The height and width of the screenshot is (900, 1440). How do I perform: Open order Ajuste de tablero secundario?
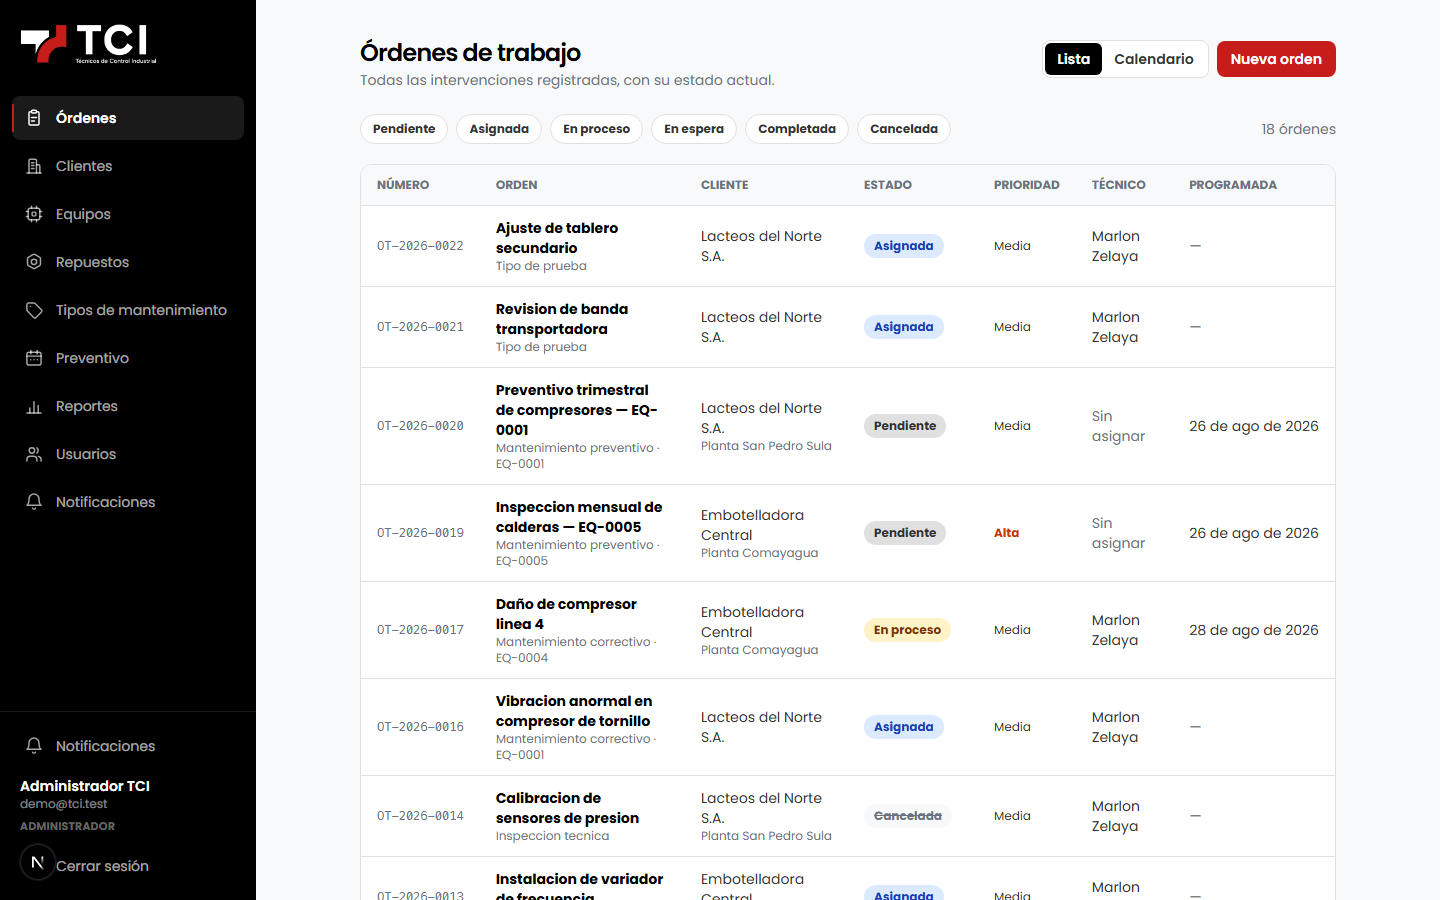[557, 238]
